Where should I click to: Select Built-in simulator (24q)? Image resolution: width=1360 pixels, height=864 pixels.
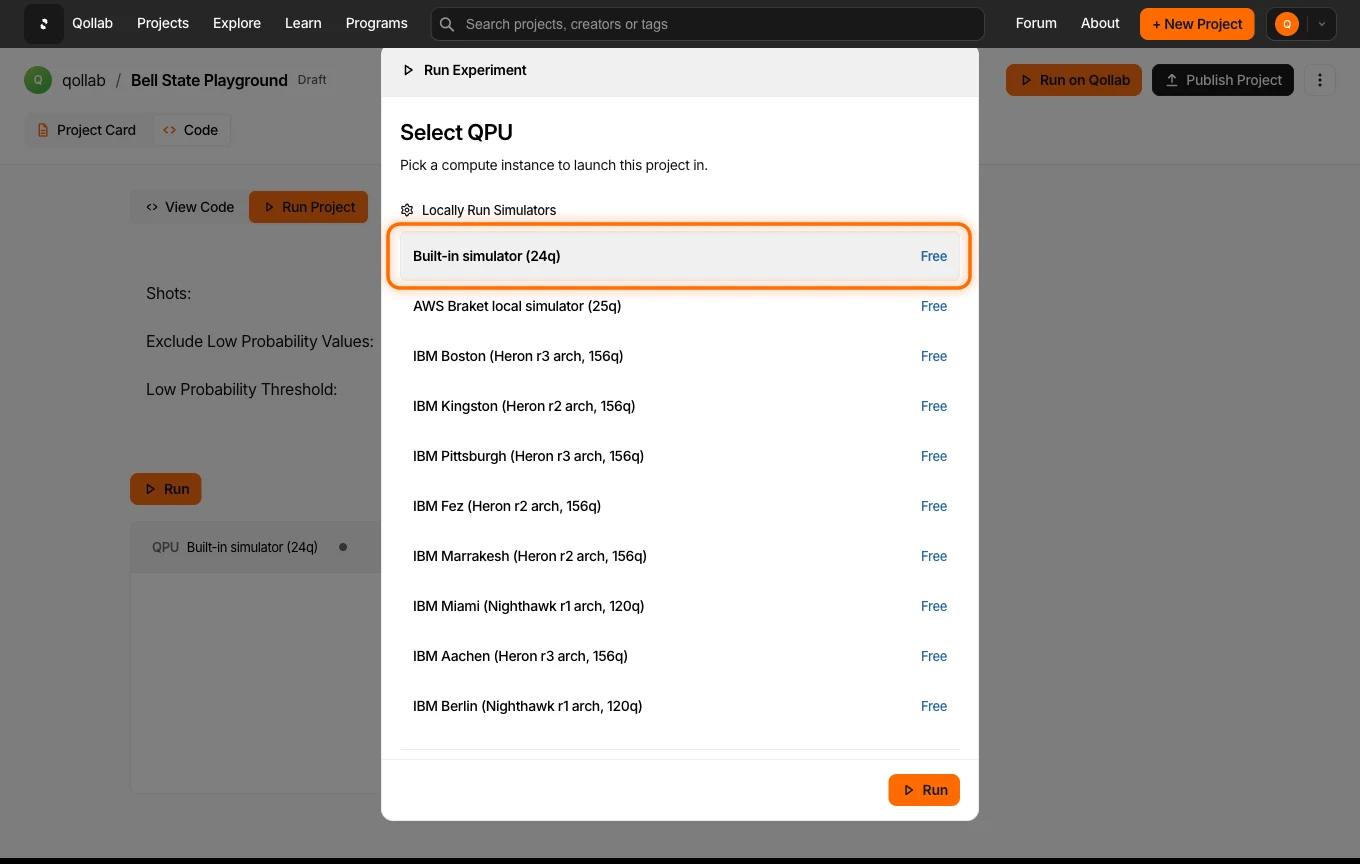point(680,256)
